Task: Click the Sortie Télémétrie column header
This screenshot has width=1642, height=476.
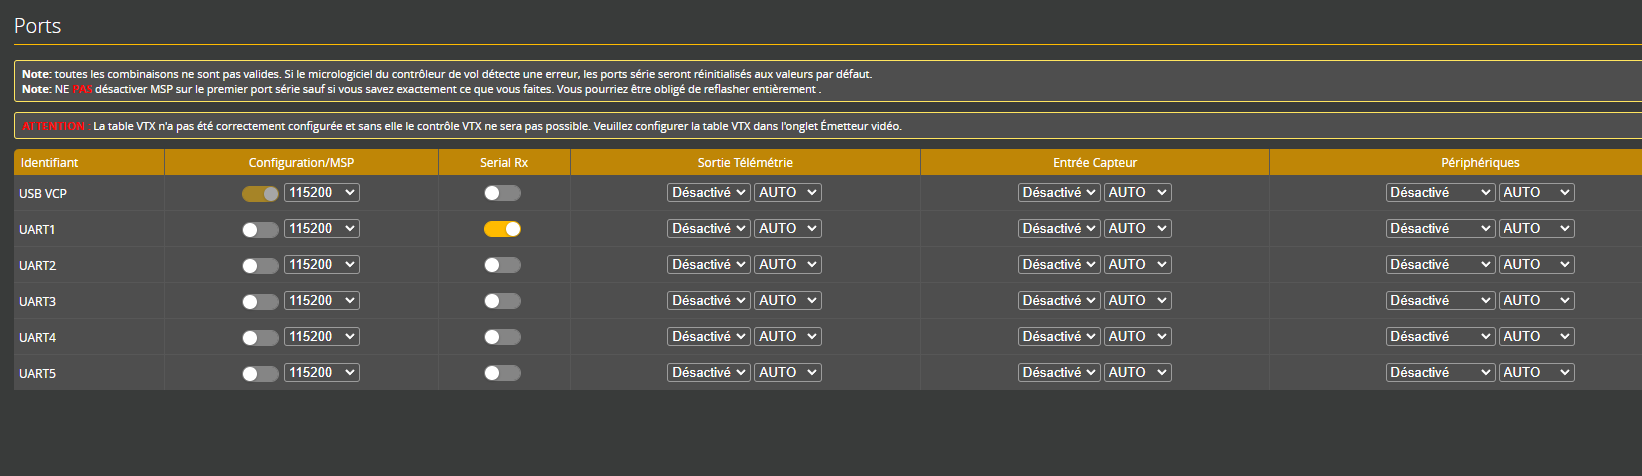Action: coord(745,162)
